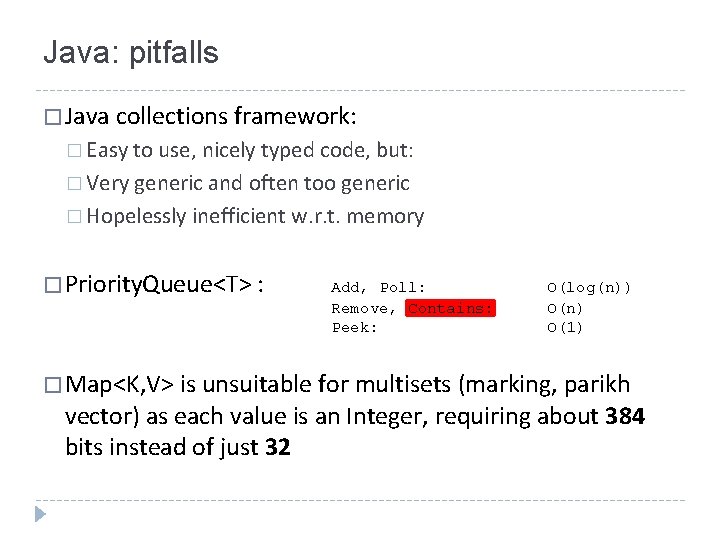The height and width of the screenshot is (540, 720).
Task: Click the "Add, Poll:" code text
Action: [x=378, y=288]
